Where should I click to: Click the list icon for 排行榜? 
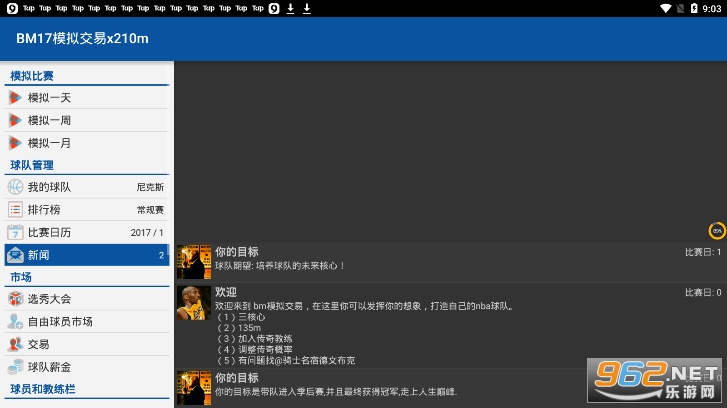(15, 209)
